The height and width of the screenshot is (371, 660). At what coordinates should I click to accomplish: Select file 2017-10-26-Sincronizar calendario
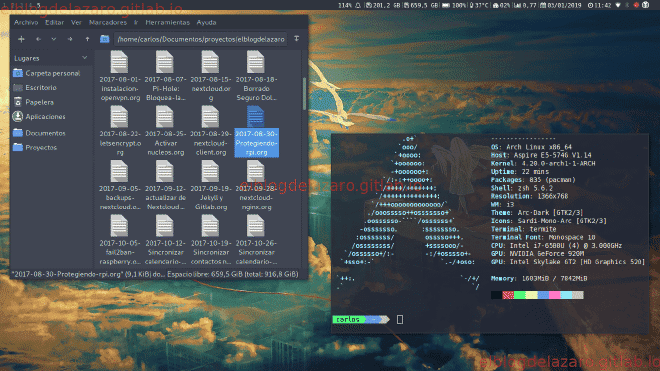[256, 240]
